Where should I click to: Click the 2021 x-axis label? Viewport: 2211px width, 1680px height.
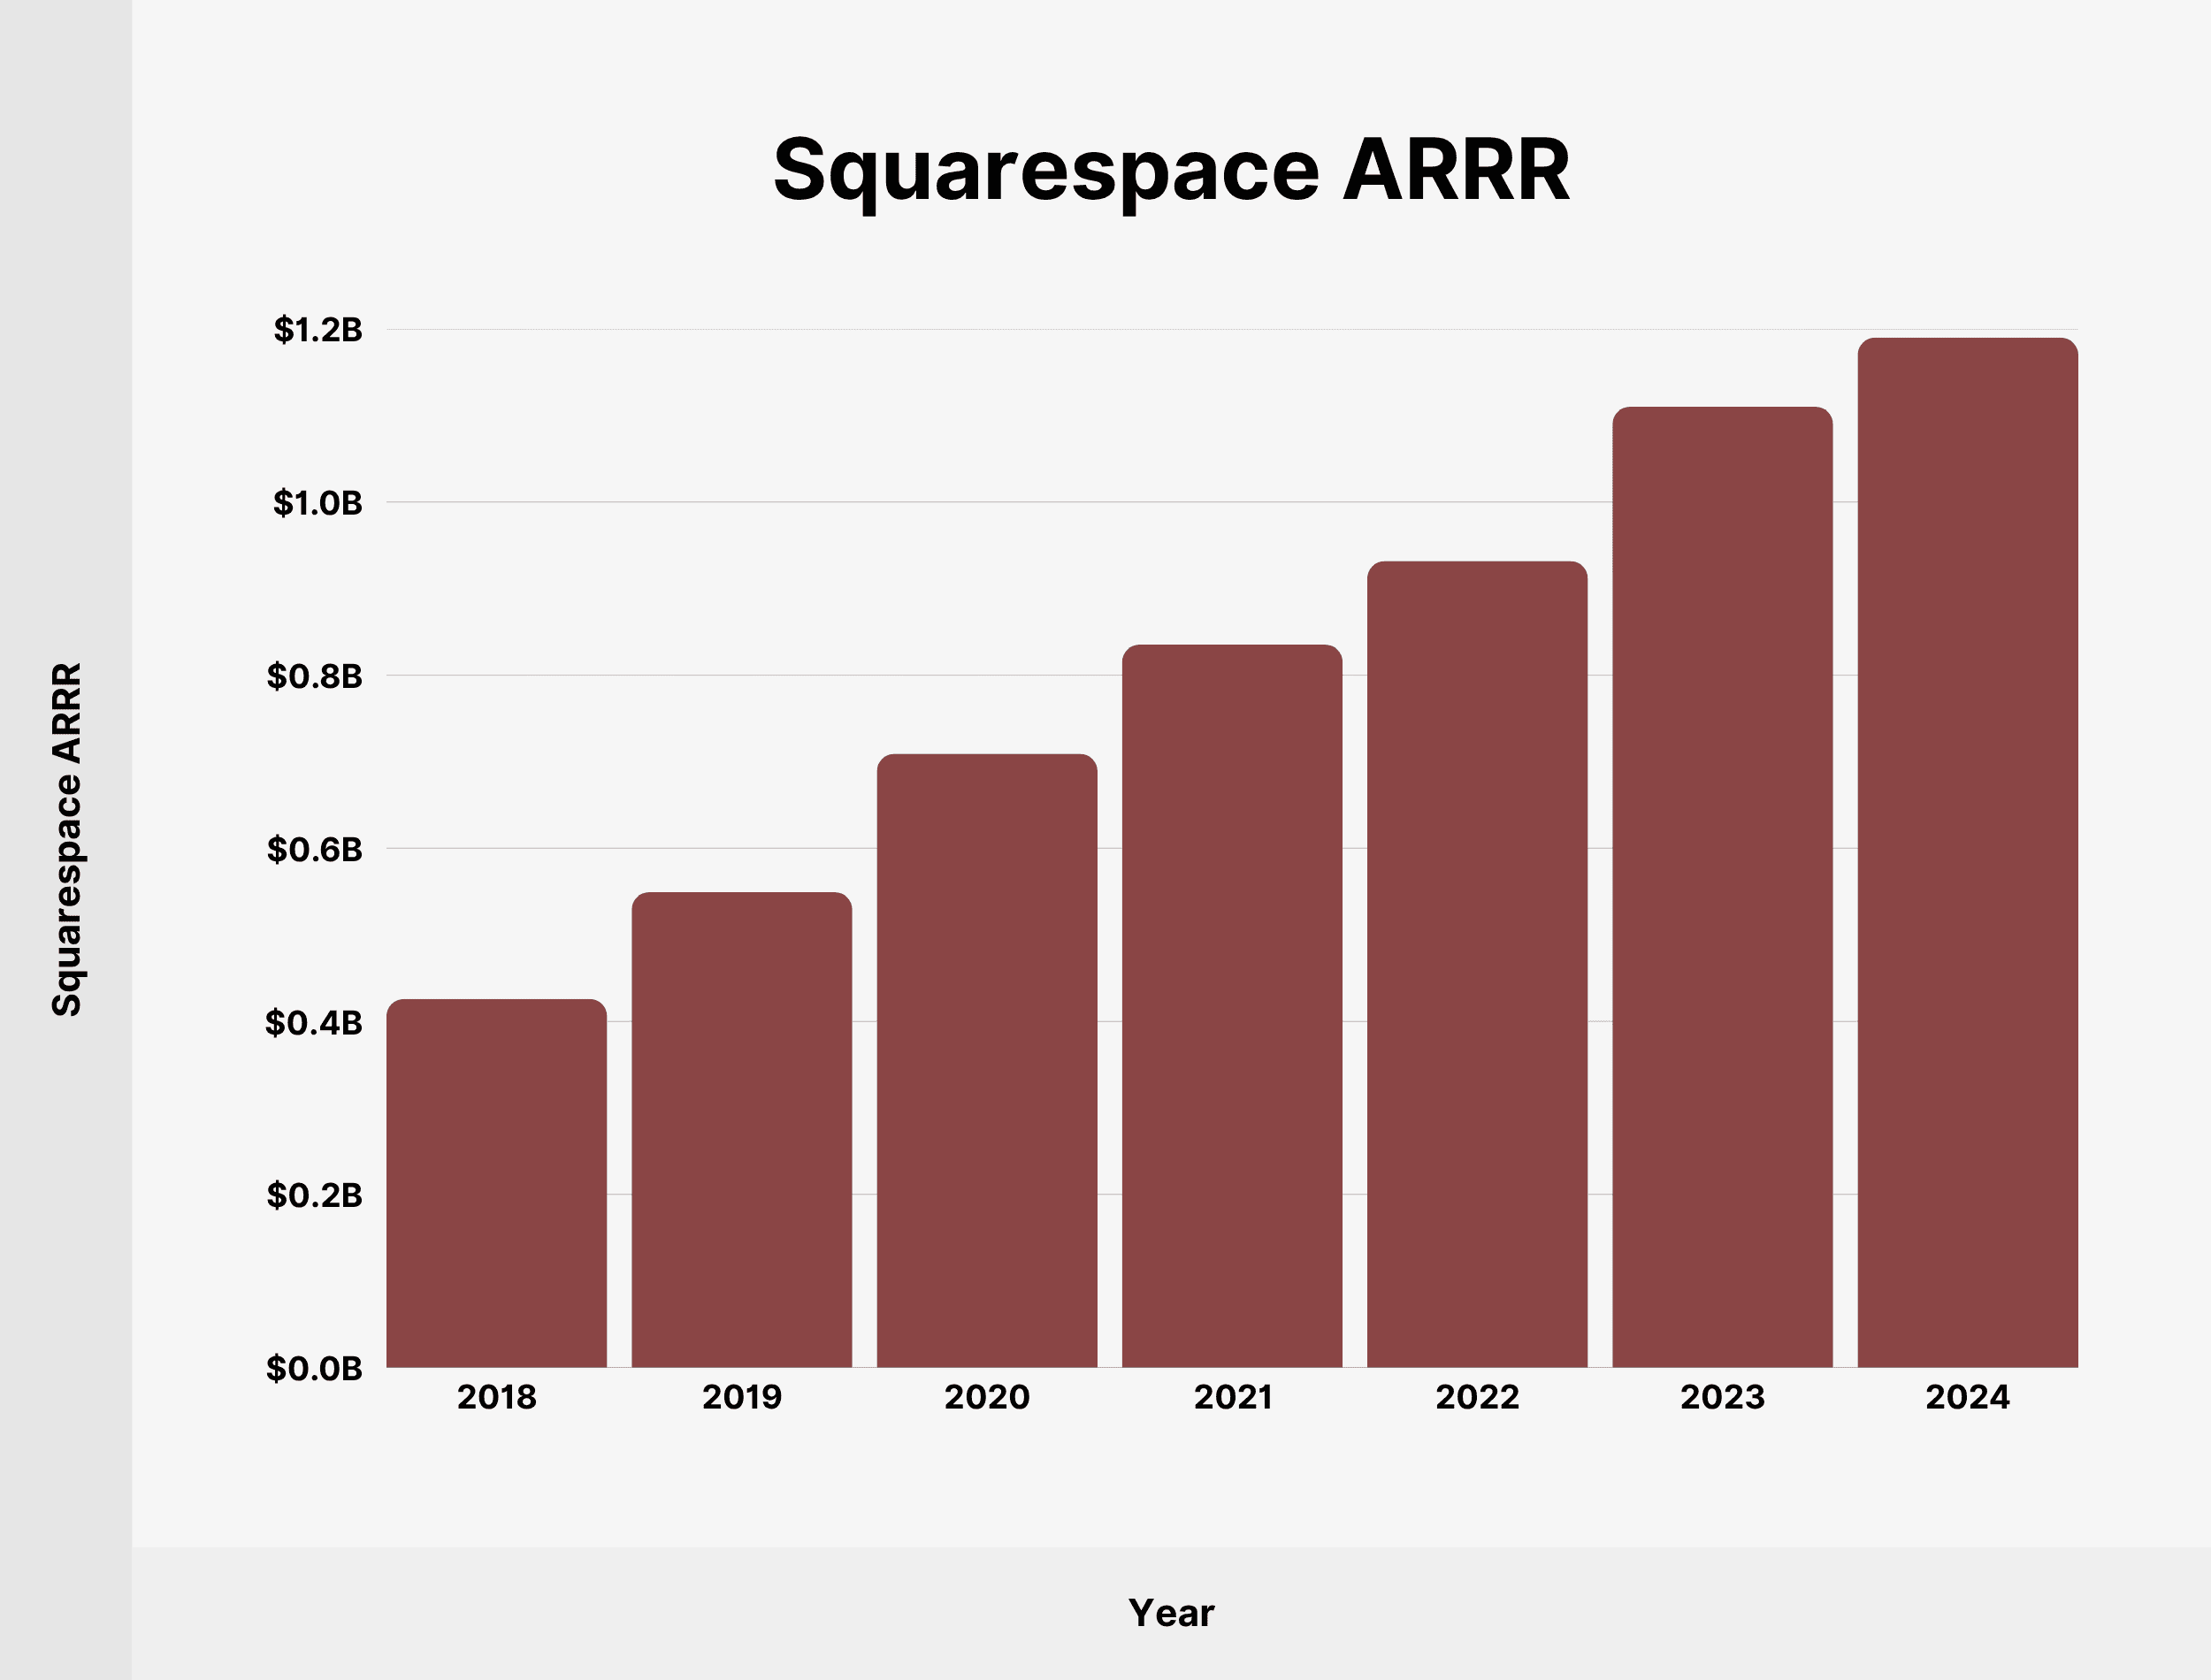tap(1232, 1397)
